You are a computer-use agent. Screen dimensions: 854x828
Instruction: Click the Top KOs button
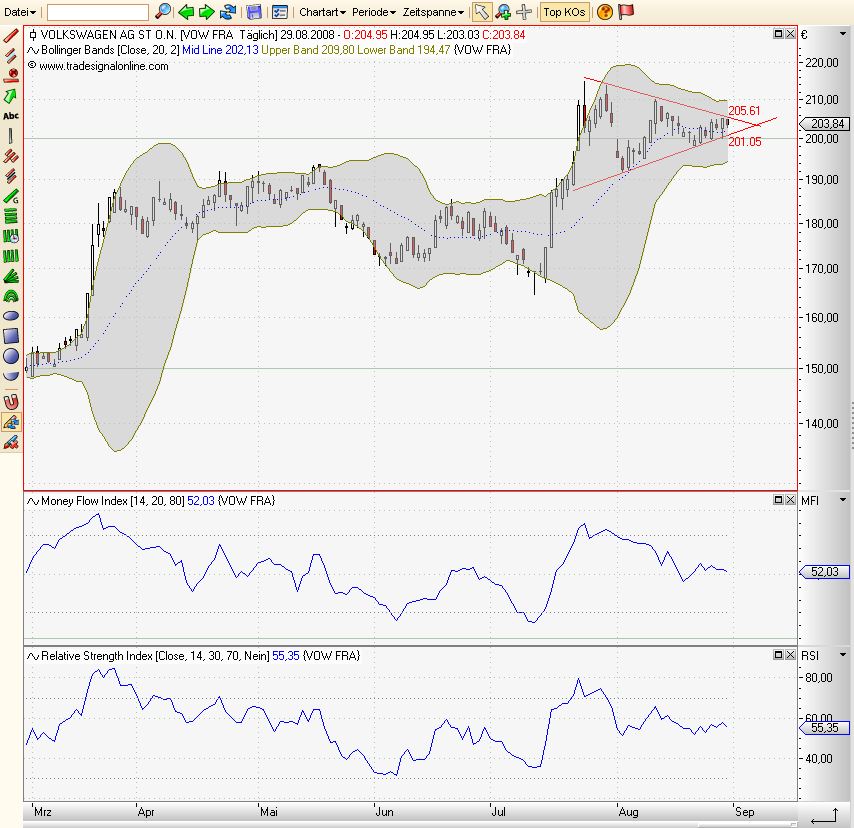pos(564,12)
